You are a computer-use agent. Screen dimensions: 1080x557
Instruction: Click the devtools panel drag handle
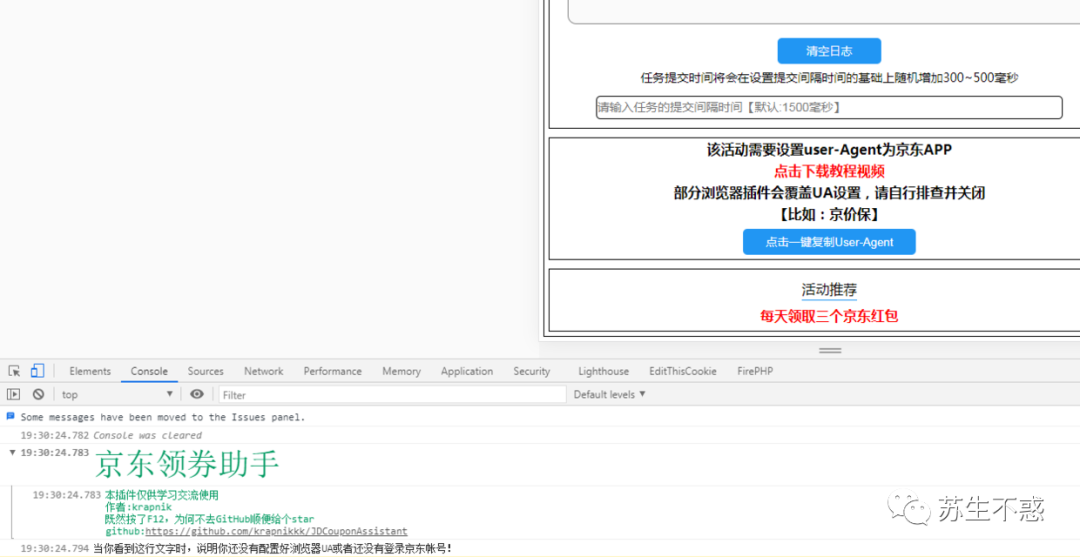coord(830,350)
